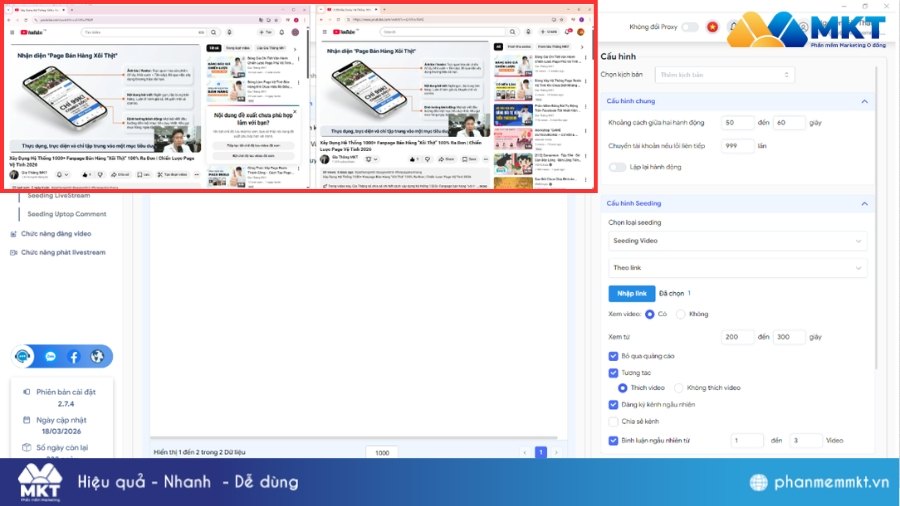Open Chức năng phát livestream menu
The width and height of the screenshot is (900, 506).
[x=63, y=252]
